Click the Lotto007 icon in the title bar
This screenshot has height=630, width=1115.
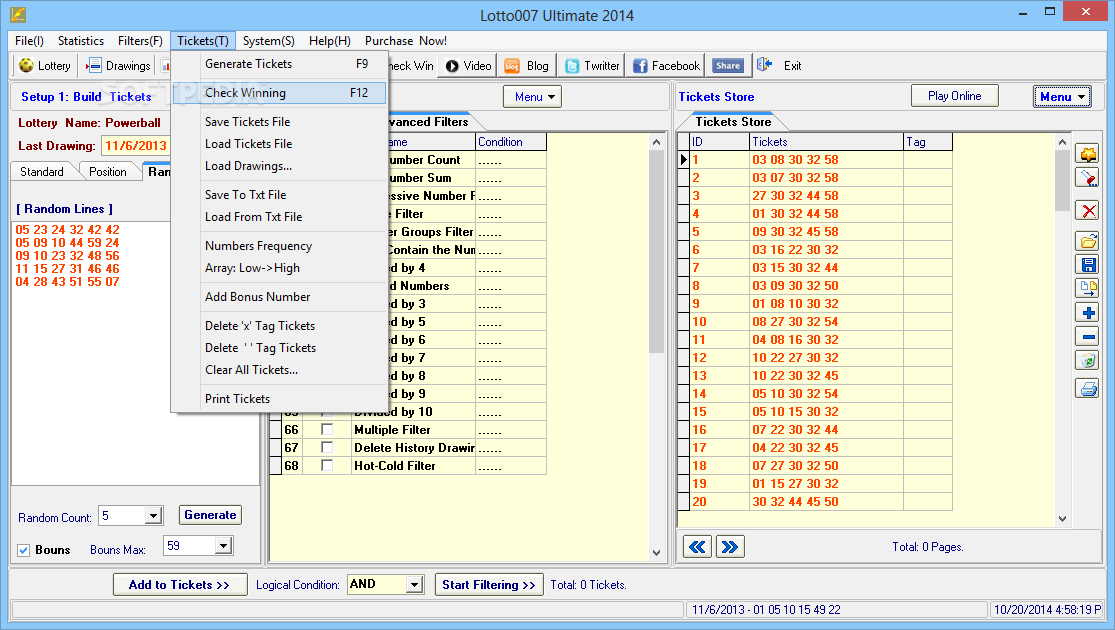point(18,14)
